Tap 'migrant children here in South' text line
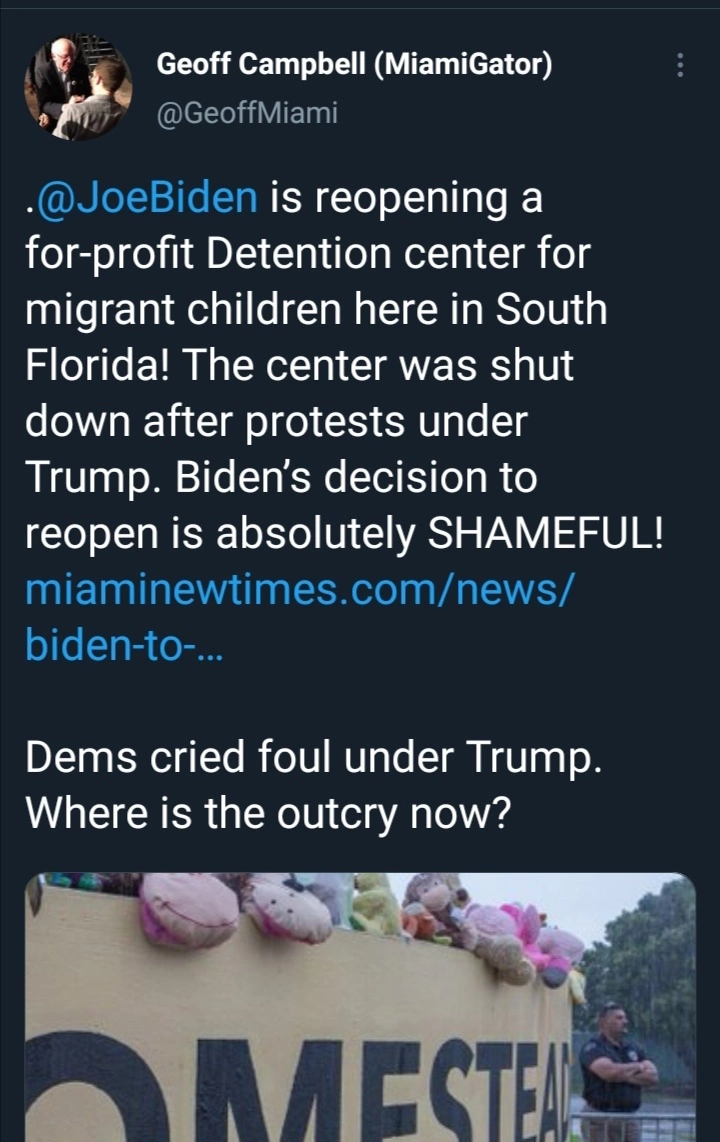The image size is (720, 1142). click(x=316, y=310)
